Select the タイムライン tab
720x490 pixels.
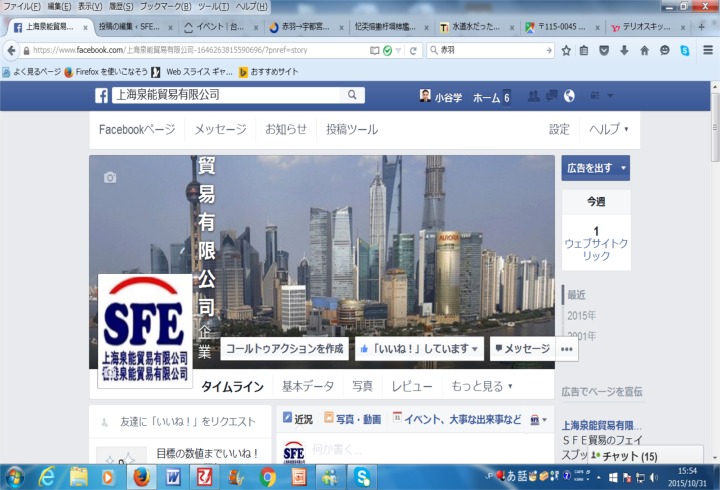(x=232, y=387)
